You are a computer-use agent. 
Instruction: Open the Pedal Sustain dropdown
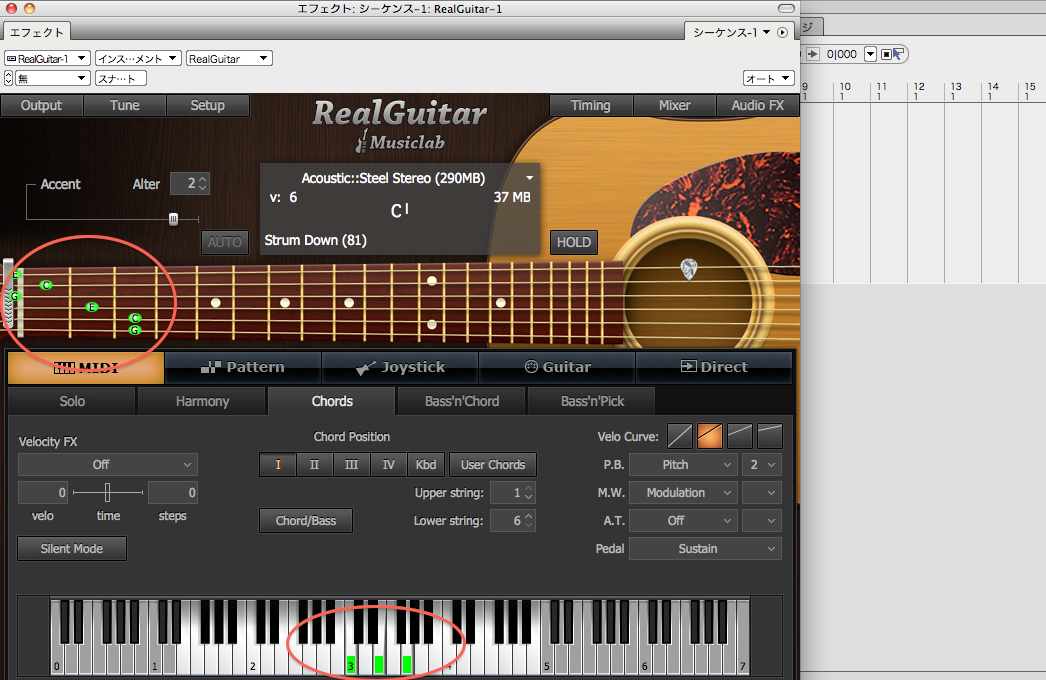pos(705,549)
